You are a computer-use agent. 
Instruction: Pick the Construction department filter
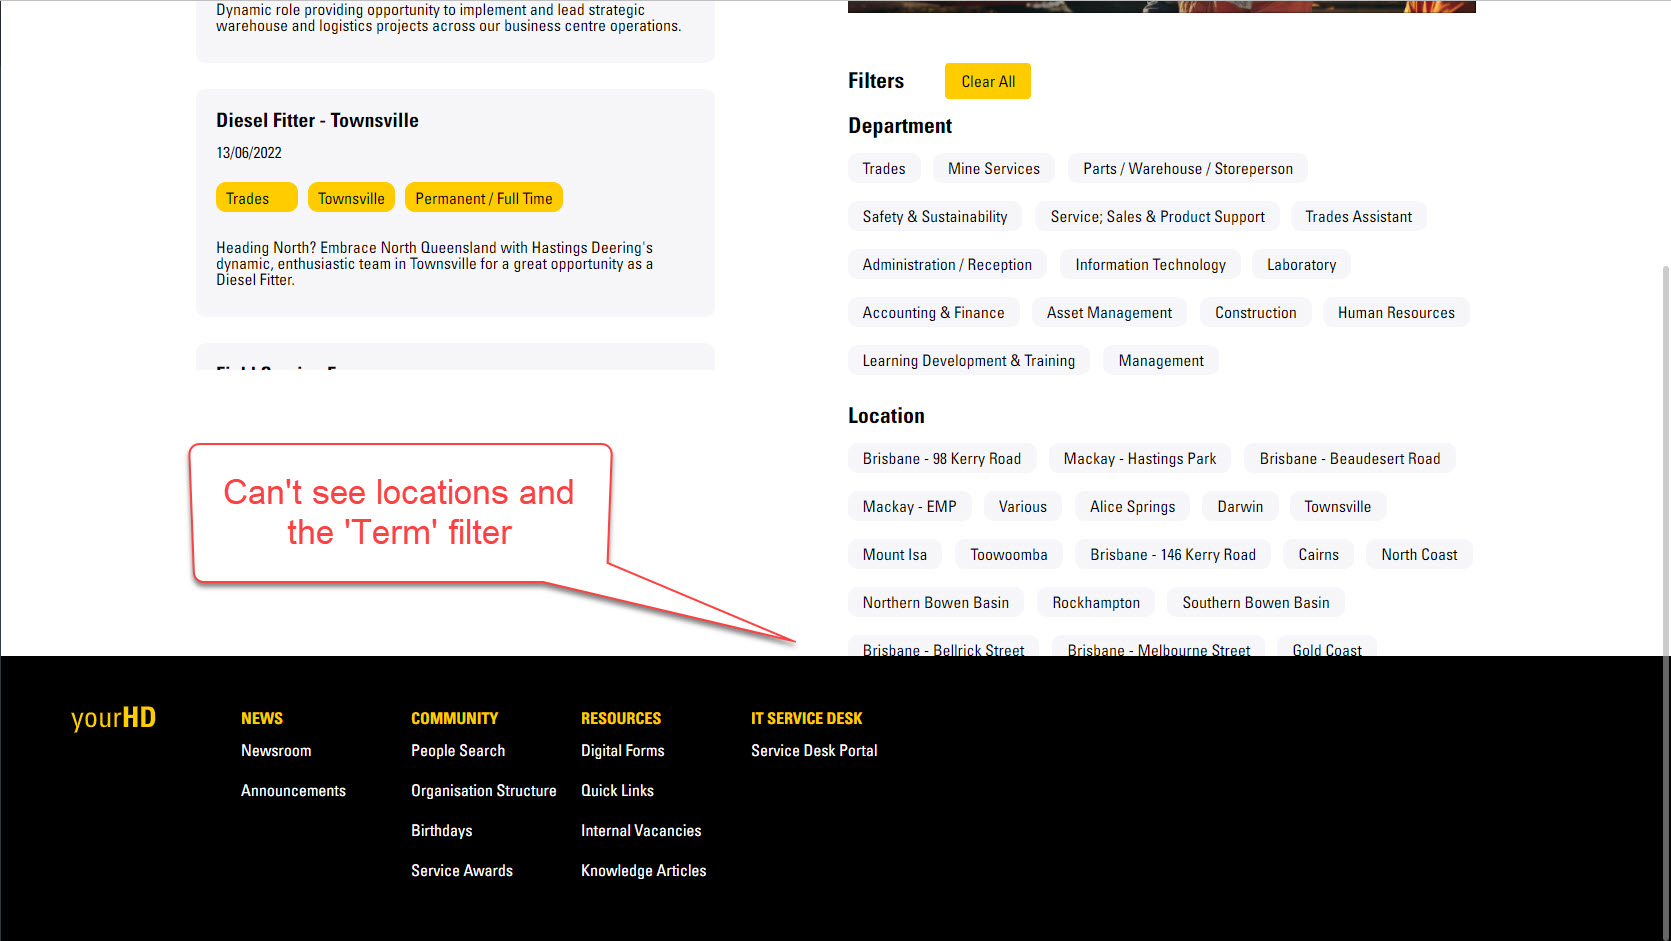[x=1255, y=313]
